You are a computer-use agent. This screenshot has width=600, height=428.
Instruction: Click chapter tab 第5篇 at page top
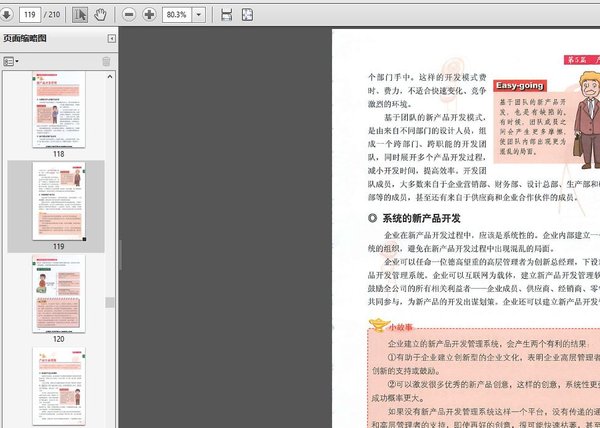point(582,60)
